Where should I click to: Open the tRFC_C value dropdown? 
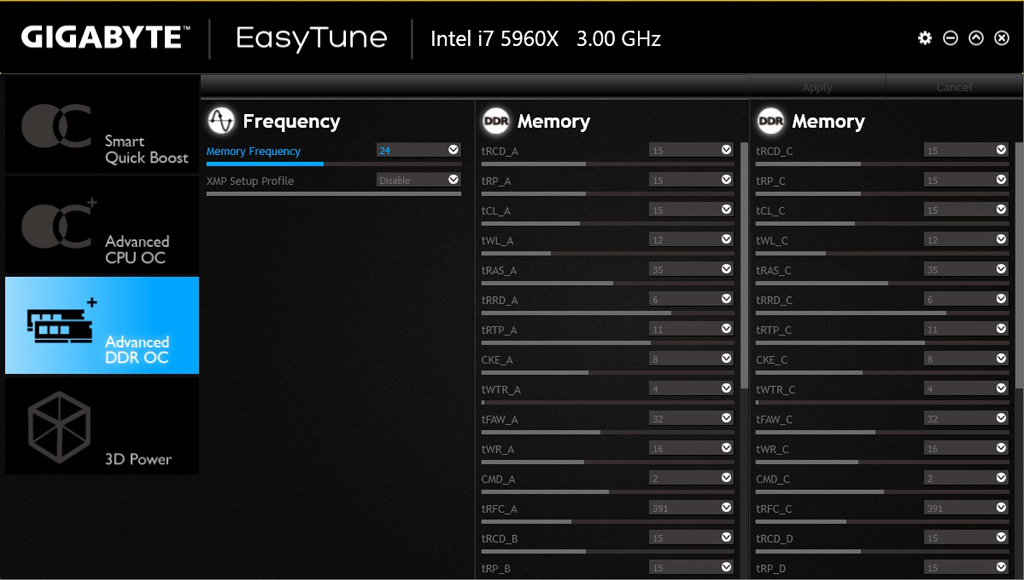pos(1001,508)
